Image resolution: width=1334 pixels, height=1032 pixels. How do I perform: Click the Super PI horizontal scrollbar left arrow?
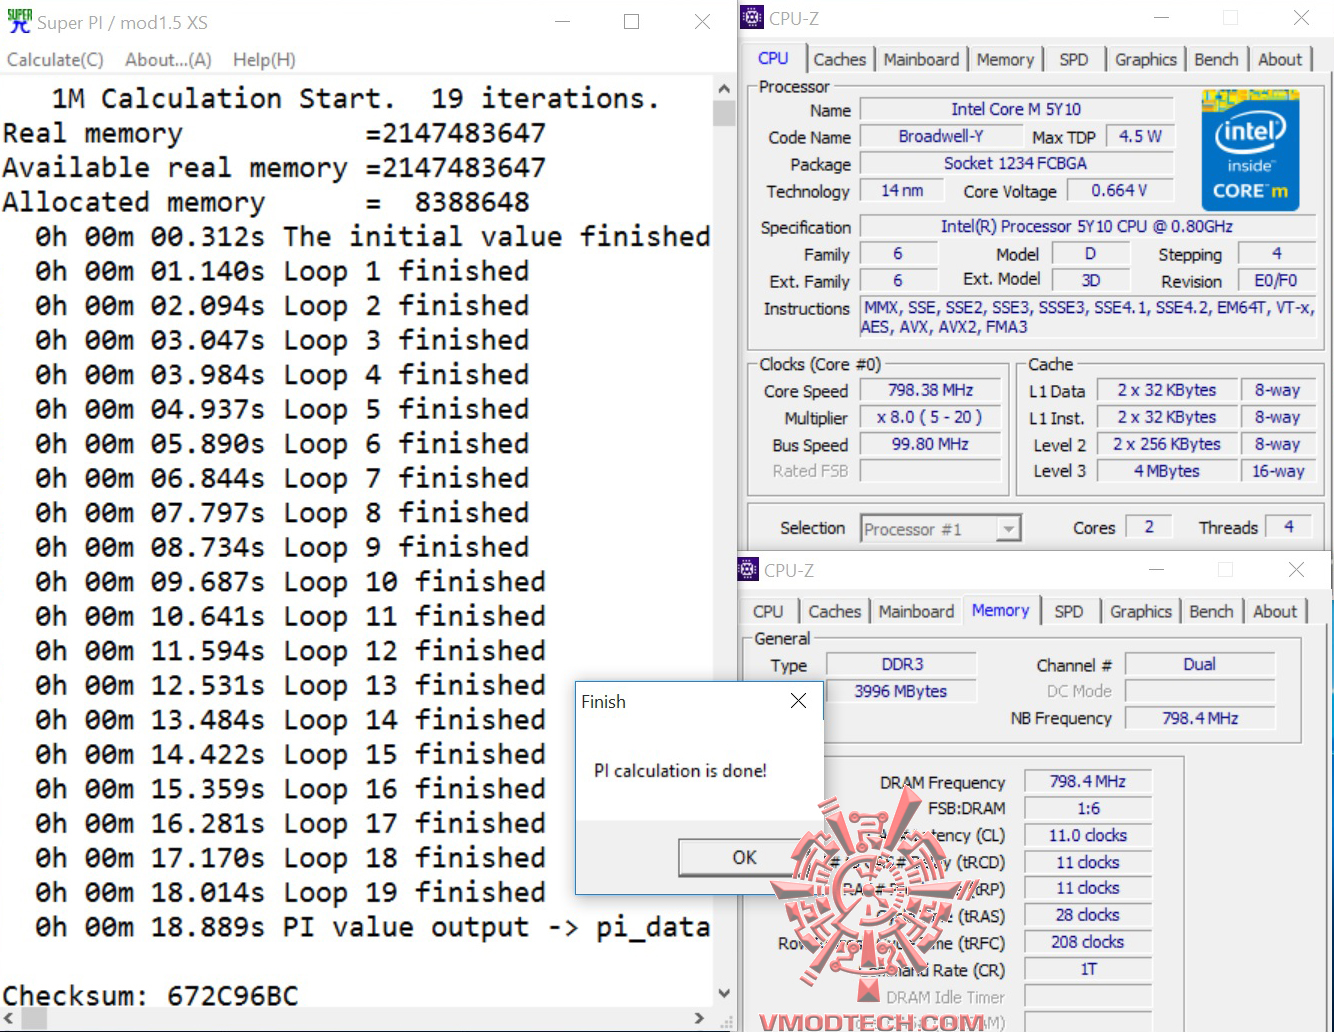coord(10,1019)
